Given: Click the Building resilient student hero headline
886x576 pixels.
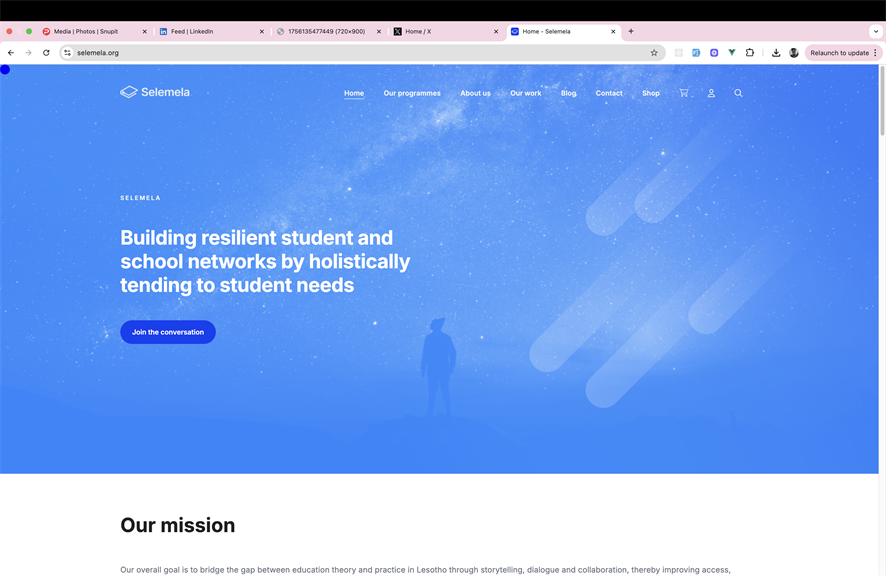Looking at the screenshot, I should (265, 261).
